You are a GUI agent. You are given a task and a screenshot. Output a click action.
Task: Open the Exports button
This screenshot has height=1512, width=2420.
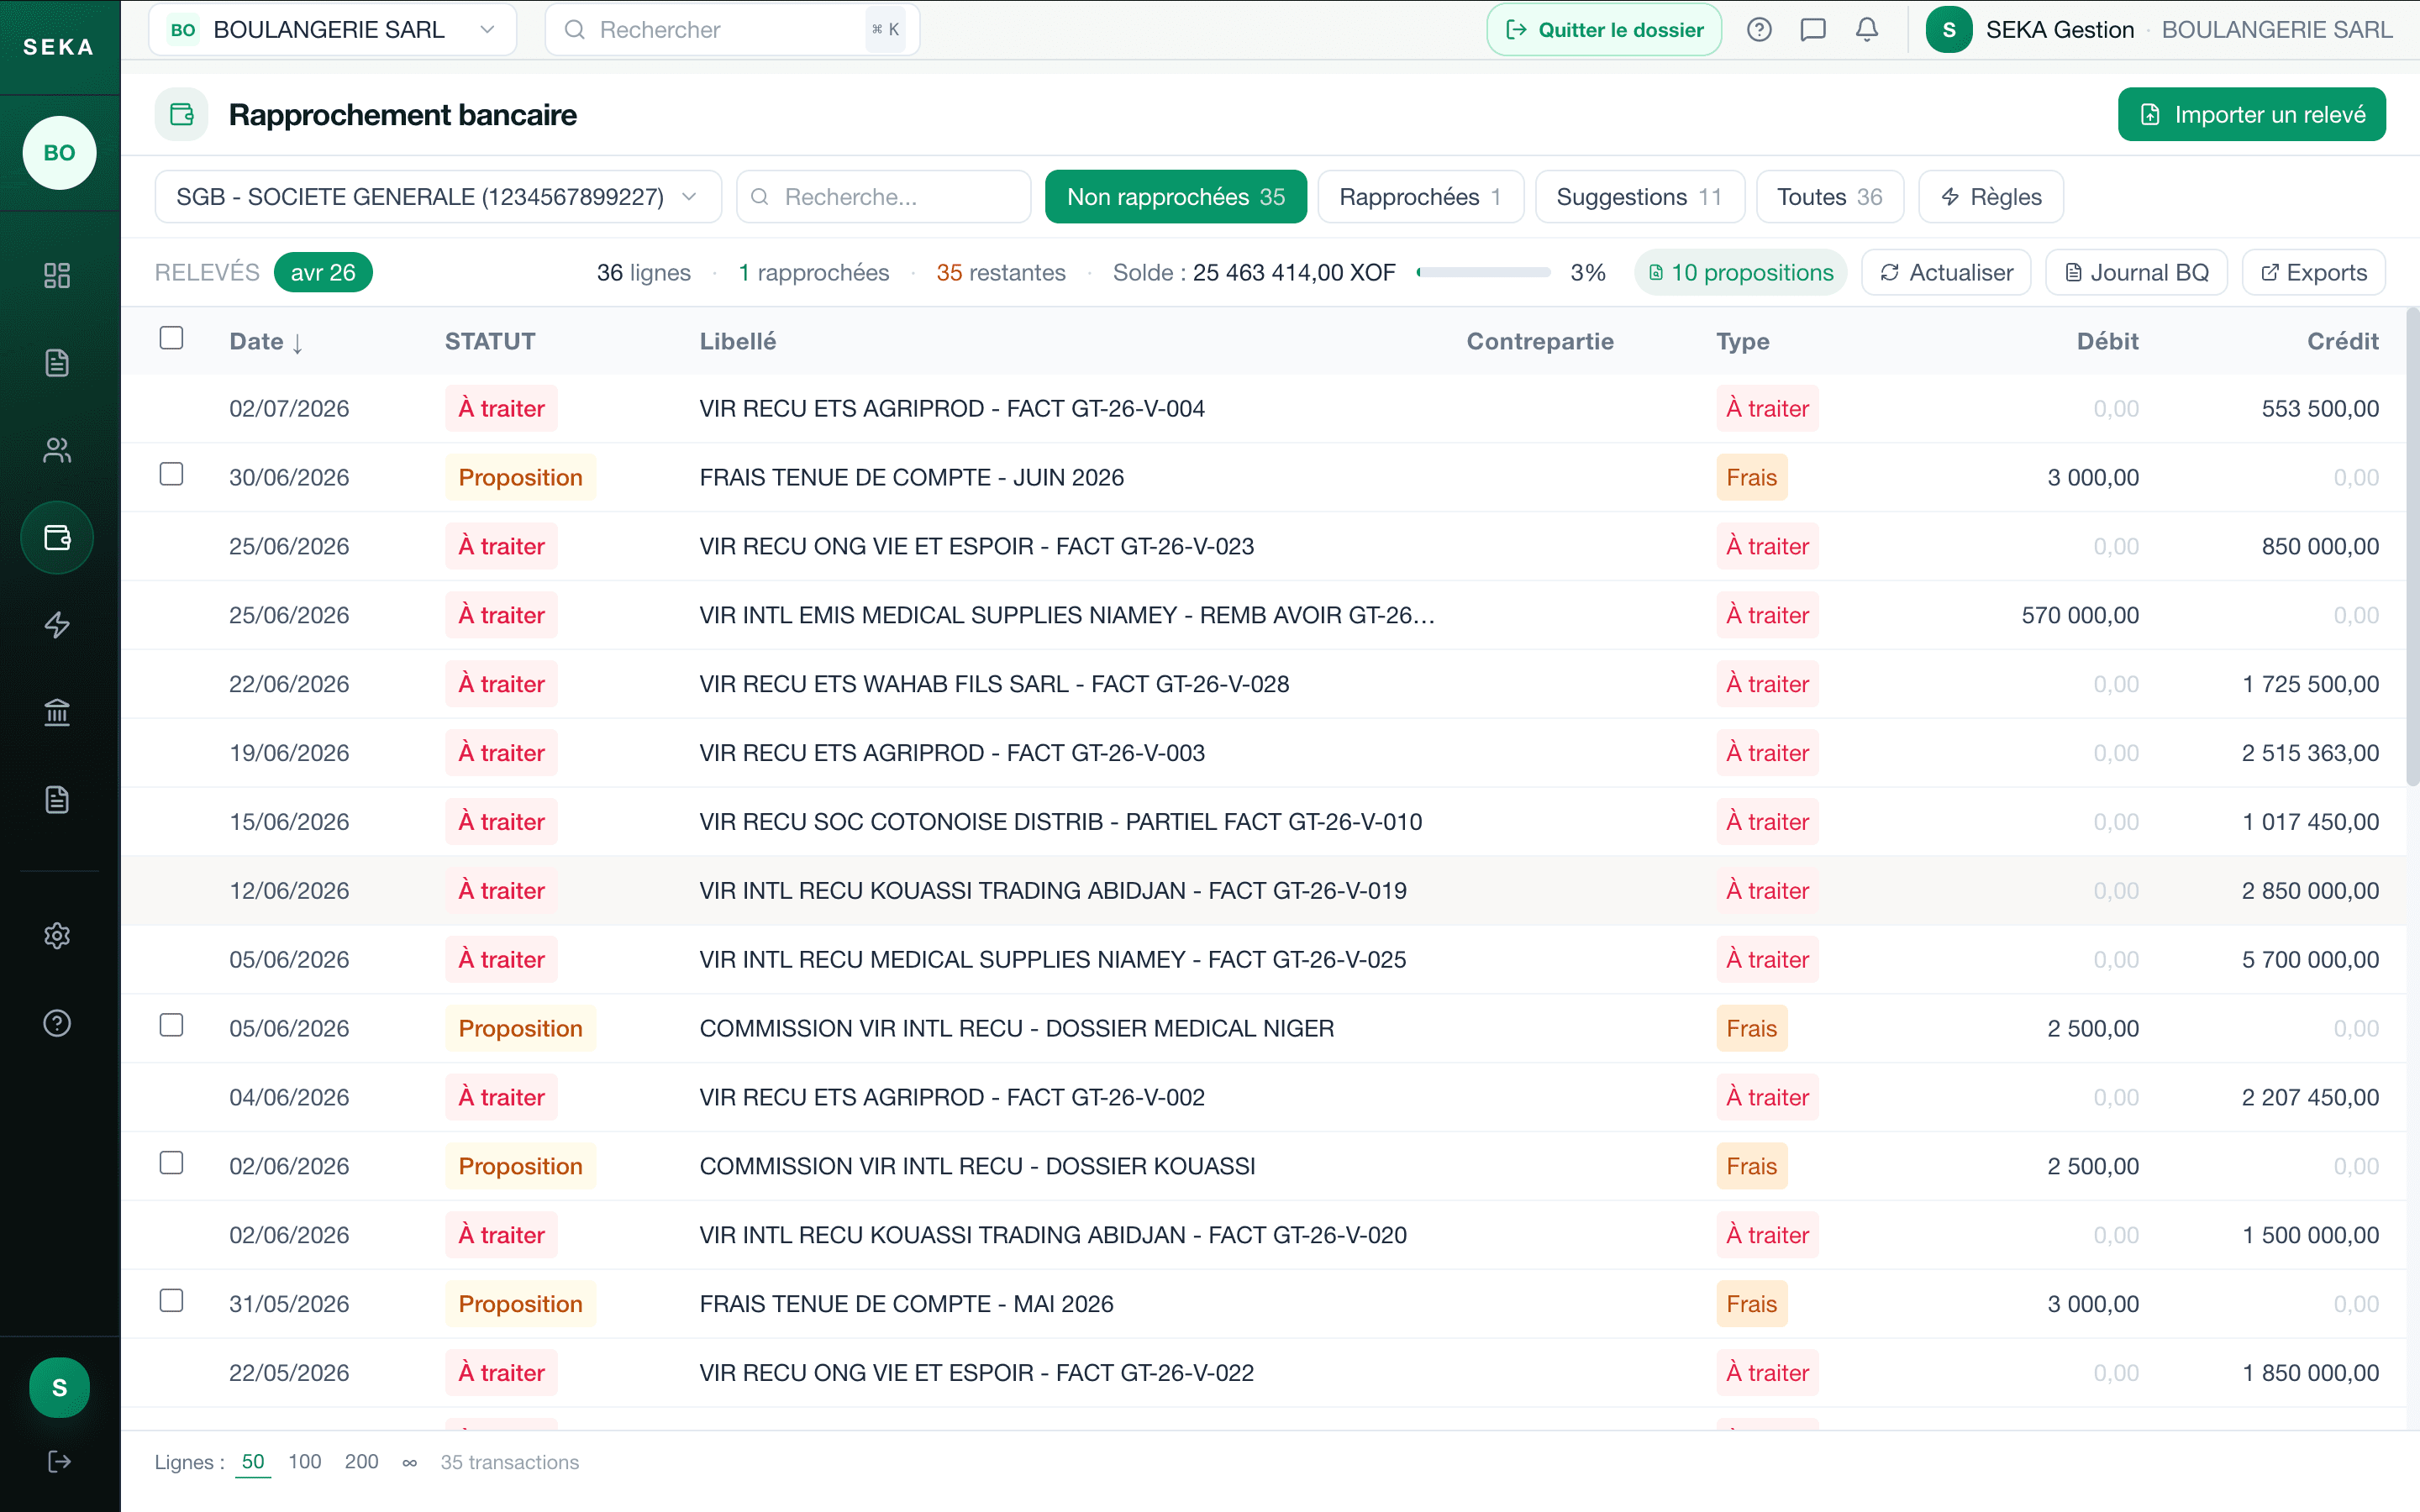[2313, 272]
